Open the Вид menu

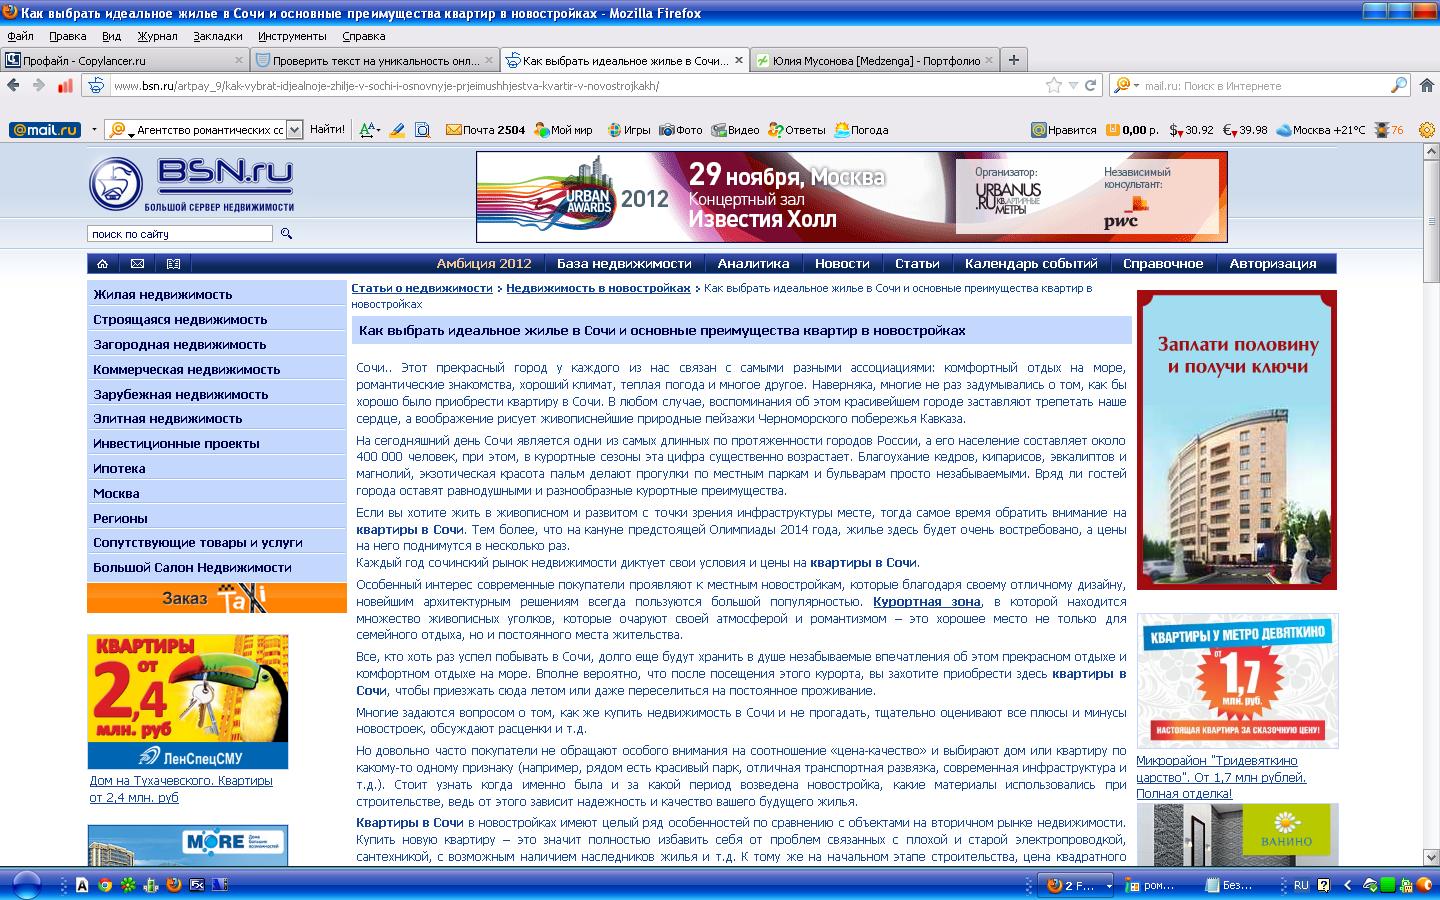coord(111,36)
